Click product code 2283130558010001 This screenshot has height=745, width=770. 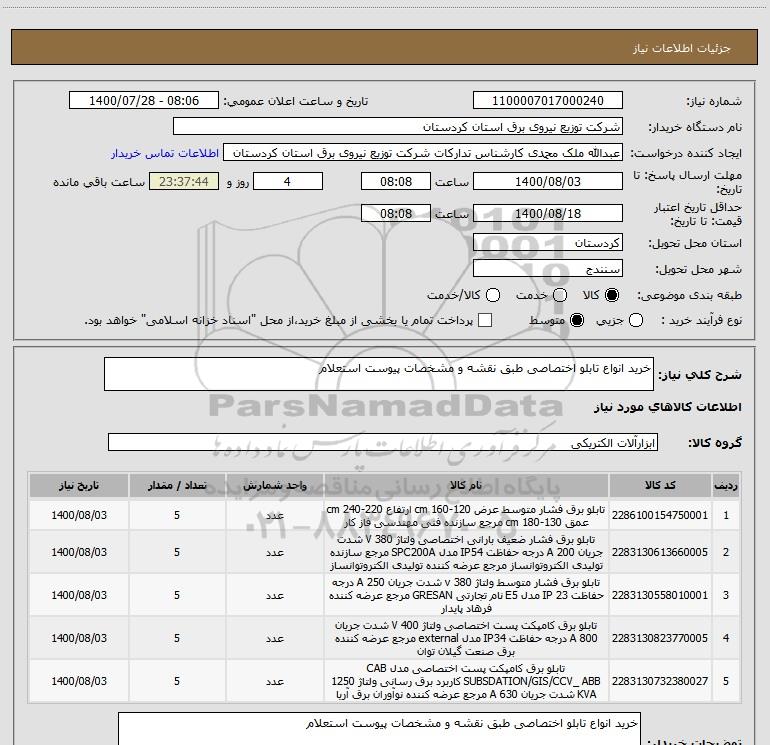click(660, 595)
